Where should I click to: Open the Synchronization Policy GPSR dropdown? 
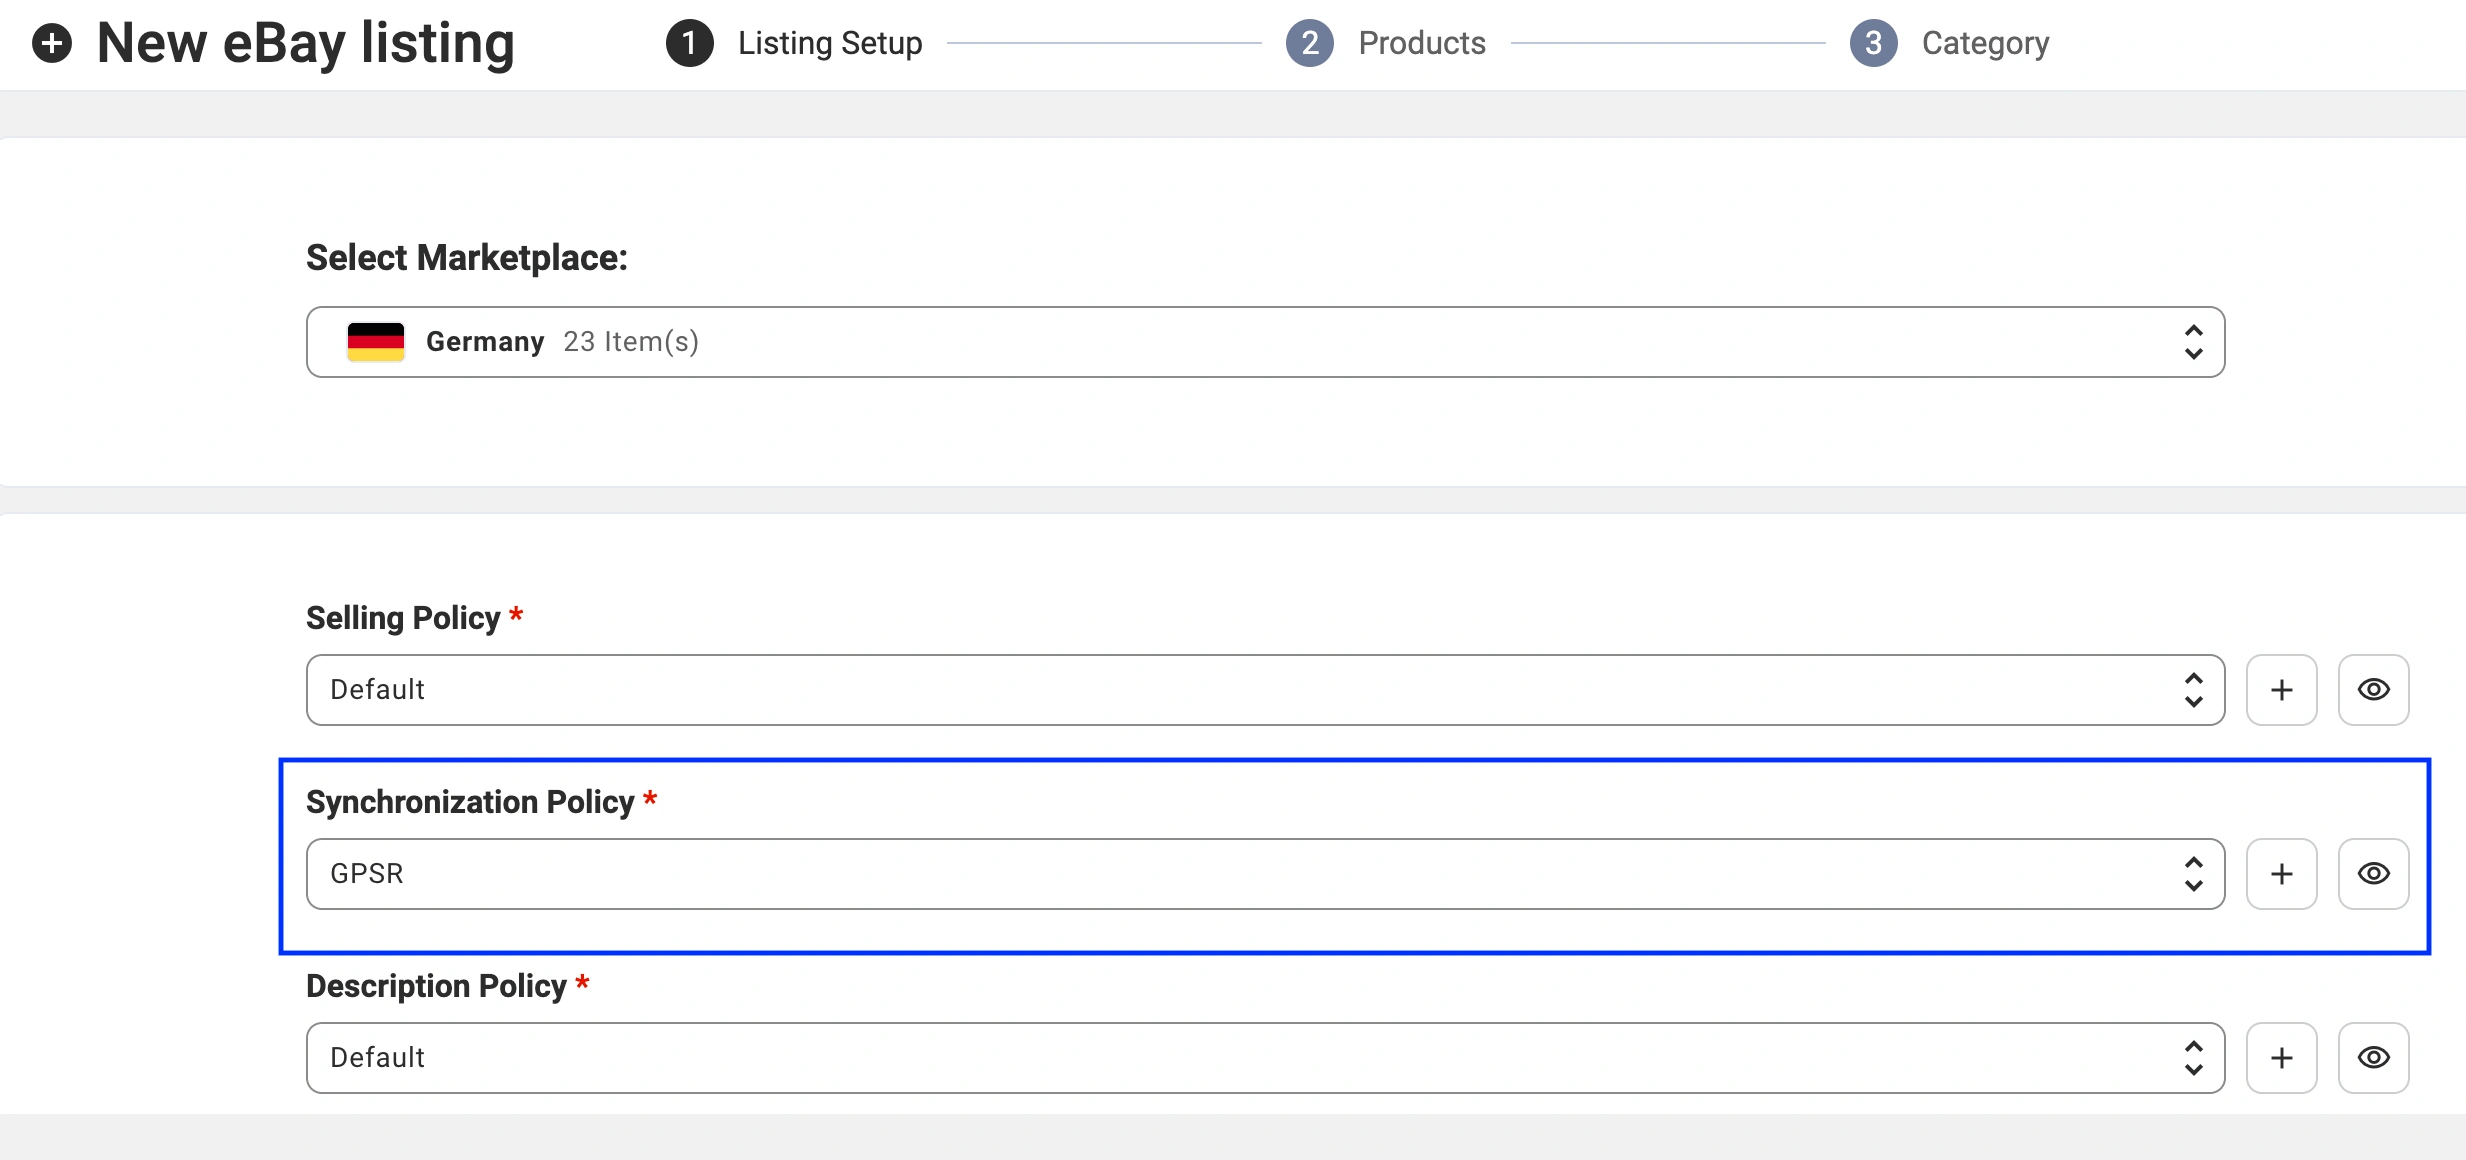pos(1265,874)
